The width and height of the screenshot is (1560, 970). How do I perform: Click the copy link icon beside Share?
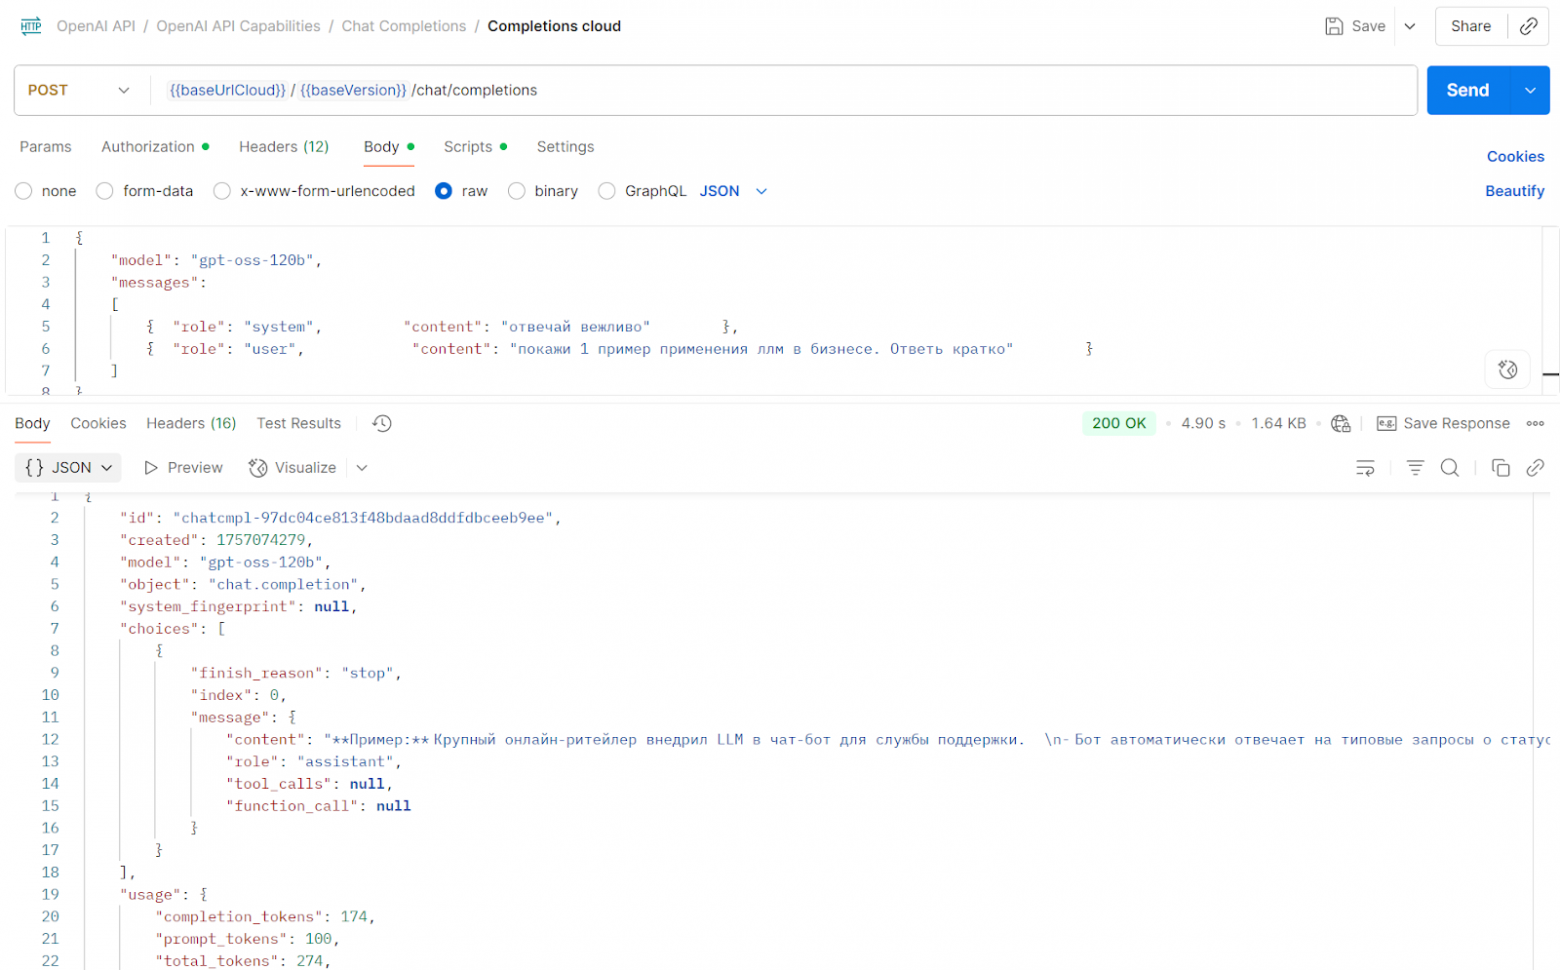click(1528, 27)
